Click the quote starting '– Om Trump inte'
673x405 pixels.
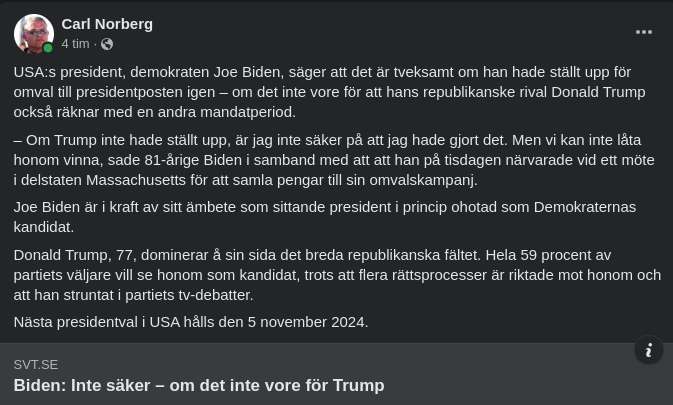coord(327,139)
